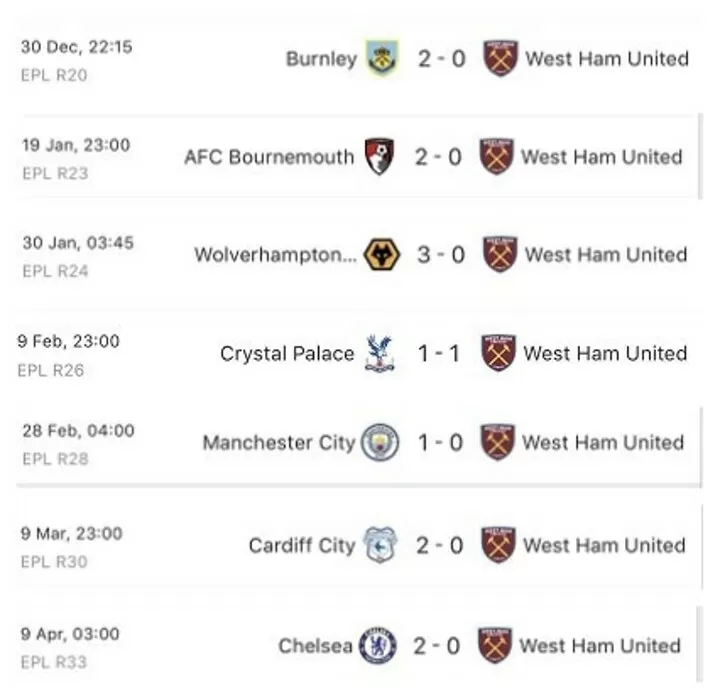
Task: Click the Wolverhampton wolf-head crest
Action: click(382, 254)
